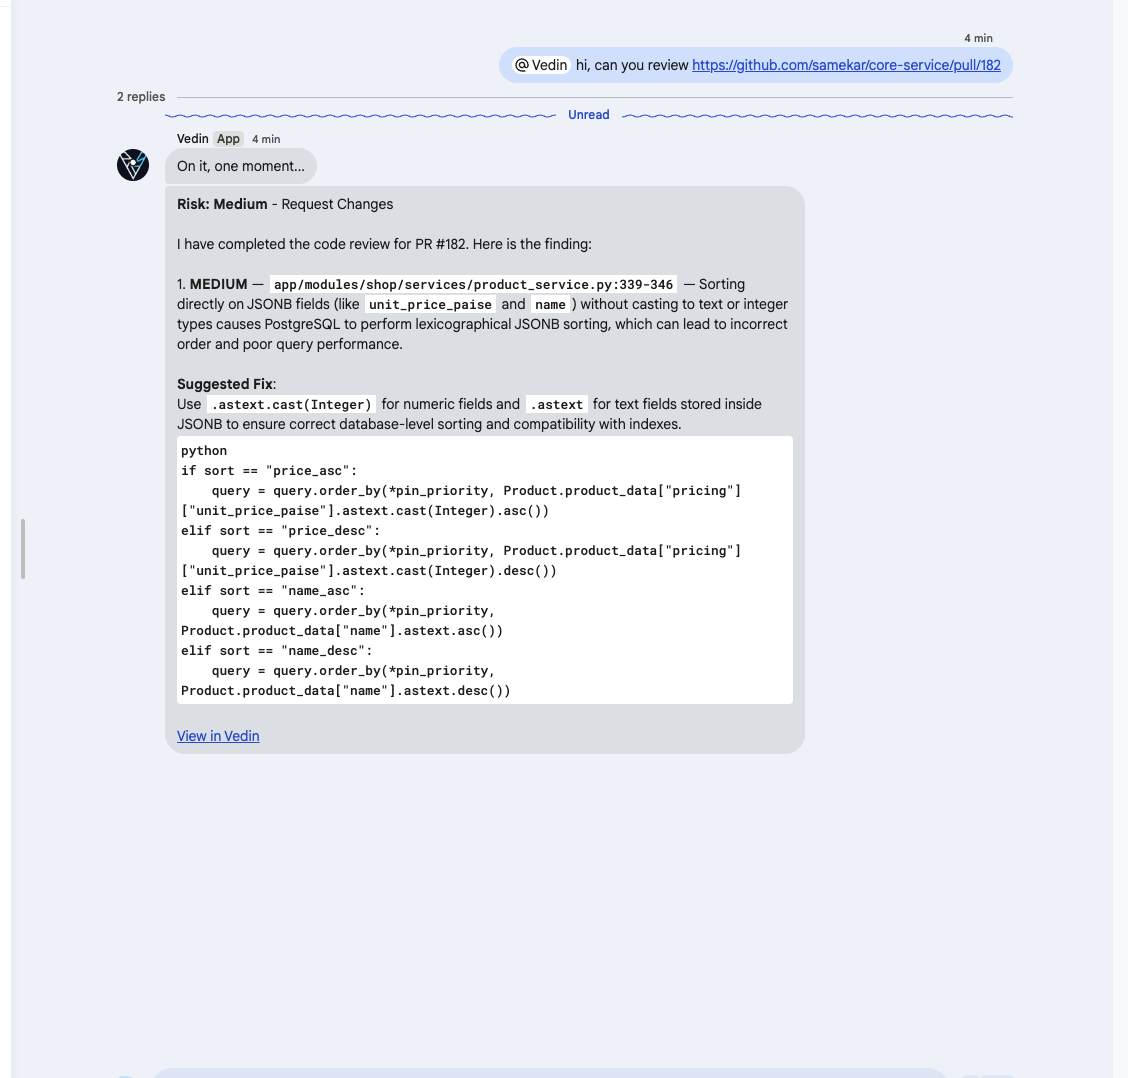
Task: Click the "python" language label in code block
Action: point(204,451)
